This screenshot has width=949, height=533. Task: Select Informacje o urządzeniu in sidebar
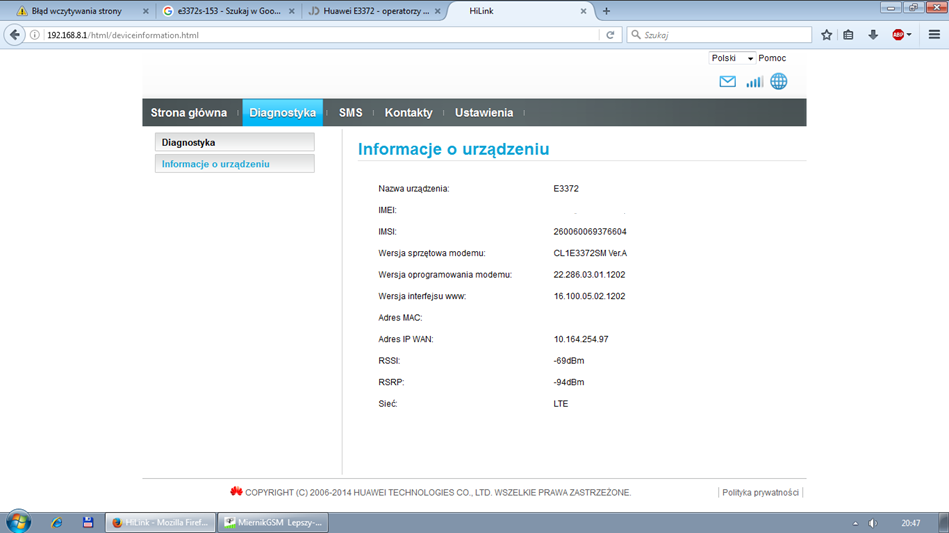click(x=216, y=164)
